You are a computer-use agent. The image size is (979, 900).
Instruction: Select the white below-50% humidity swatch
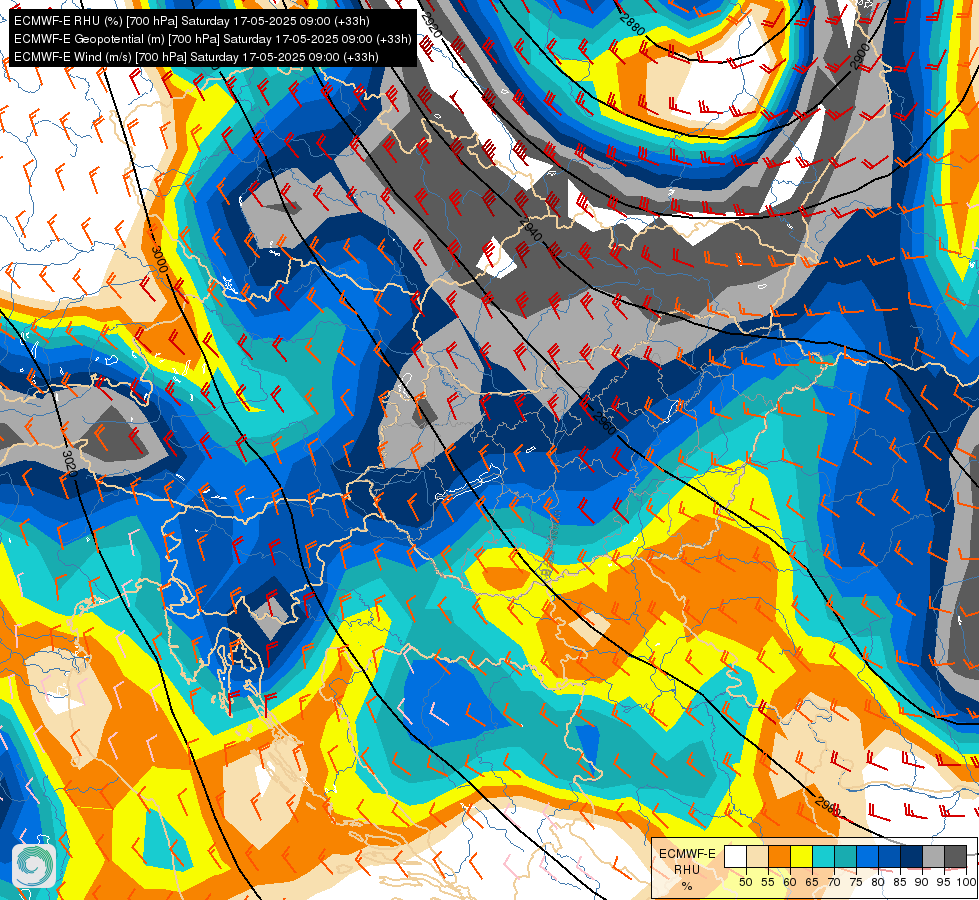(735, 857)
